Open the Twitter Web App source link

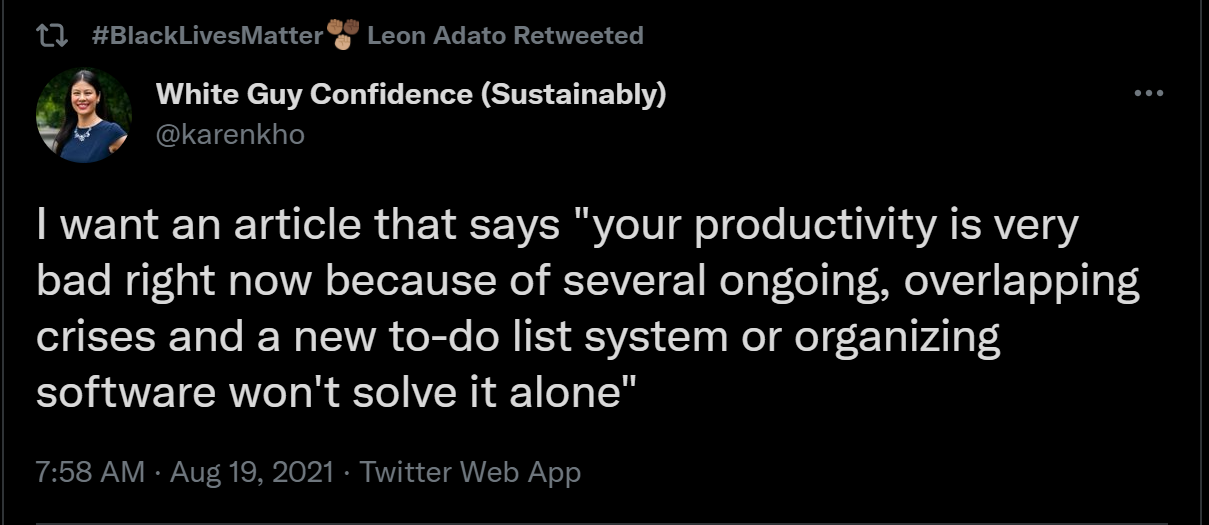470,472
